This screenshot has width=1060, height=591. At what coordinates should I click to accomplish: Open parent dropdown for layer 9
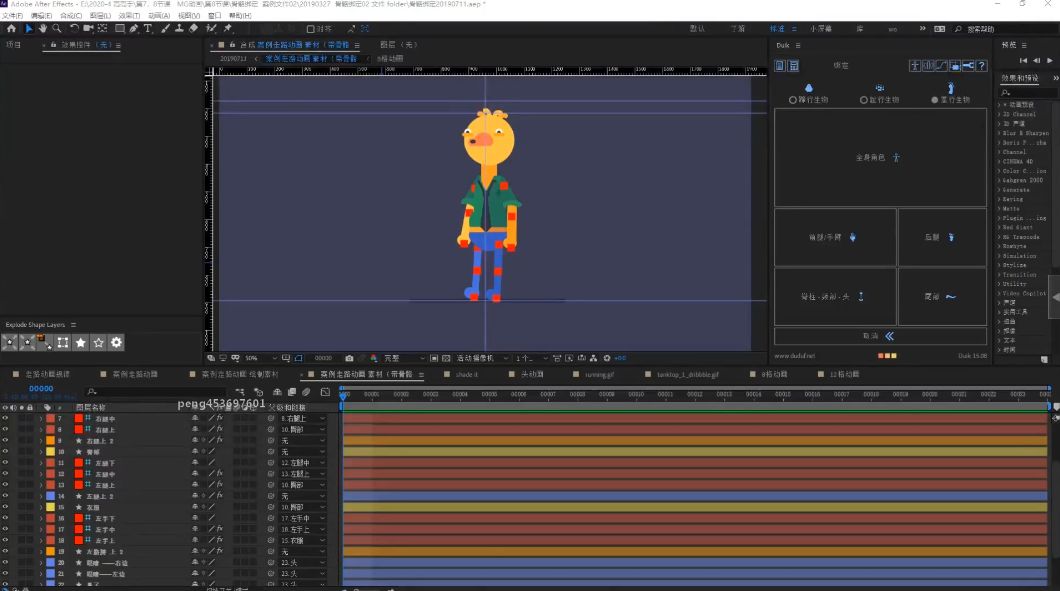[303, 440]
